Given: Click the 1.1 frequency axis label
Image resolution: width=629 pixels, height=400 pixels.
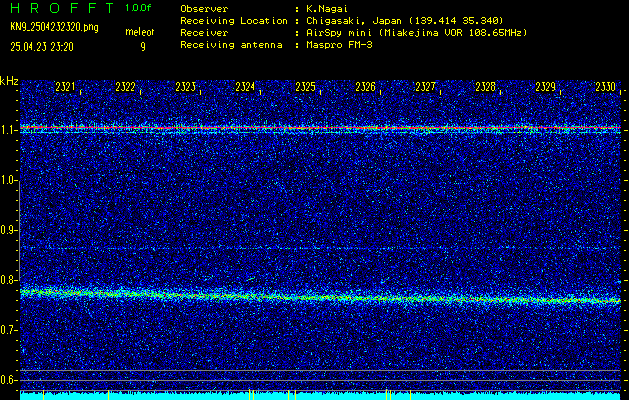Looking at the screenshot, I should pos(8,130).
